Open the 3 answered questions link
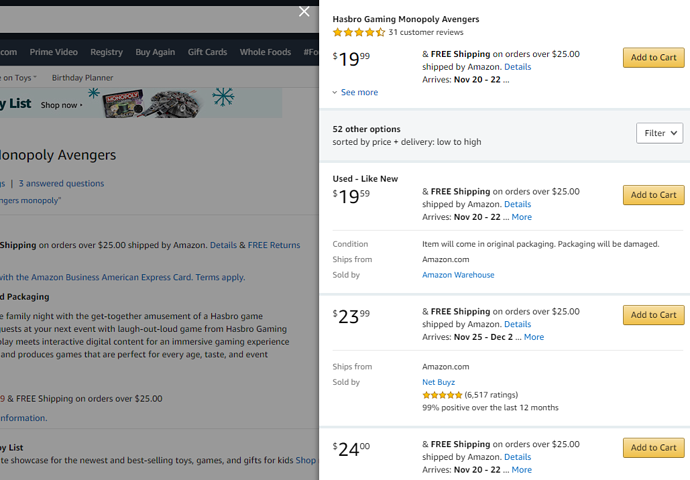The height and width of the screenshot is (480, 690). click(61, 183)
